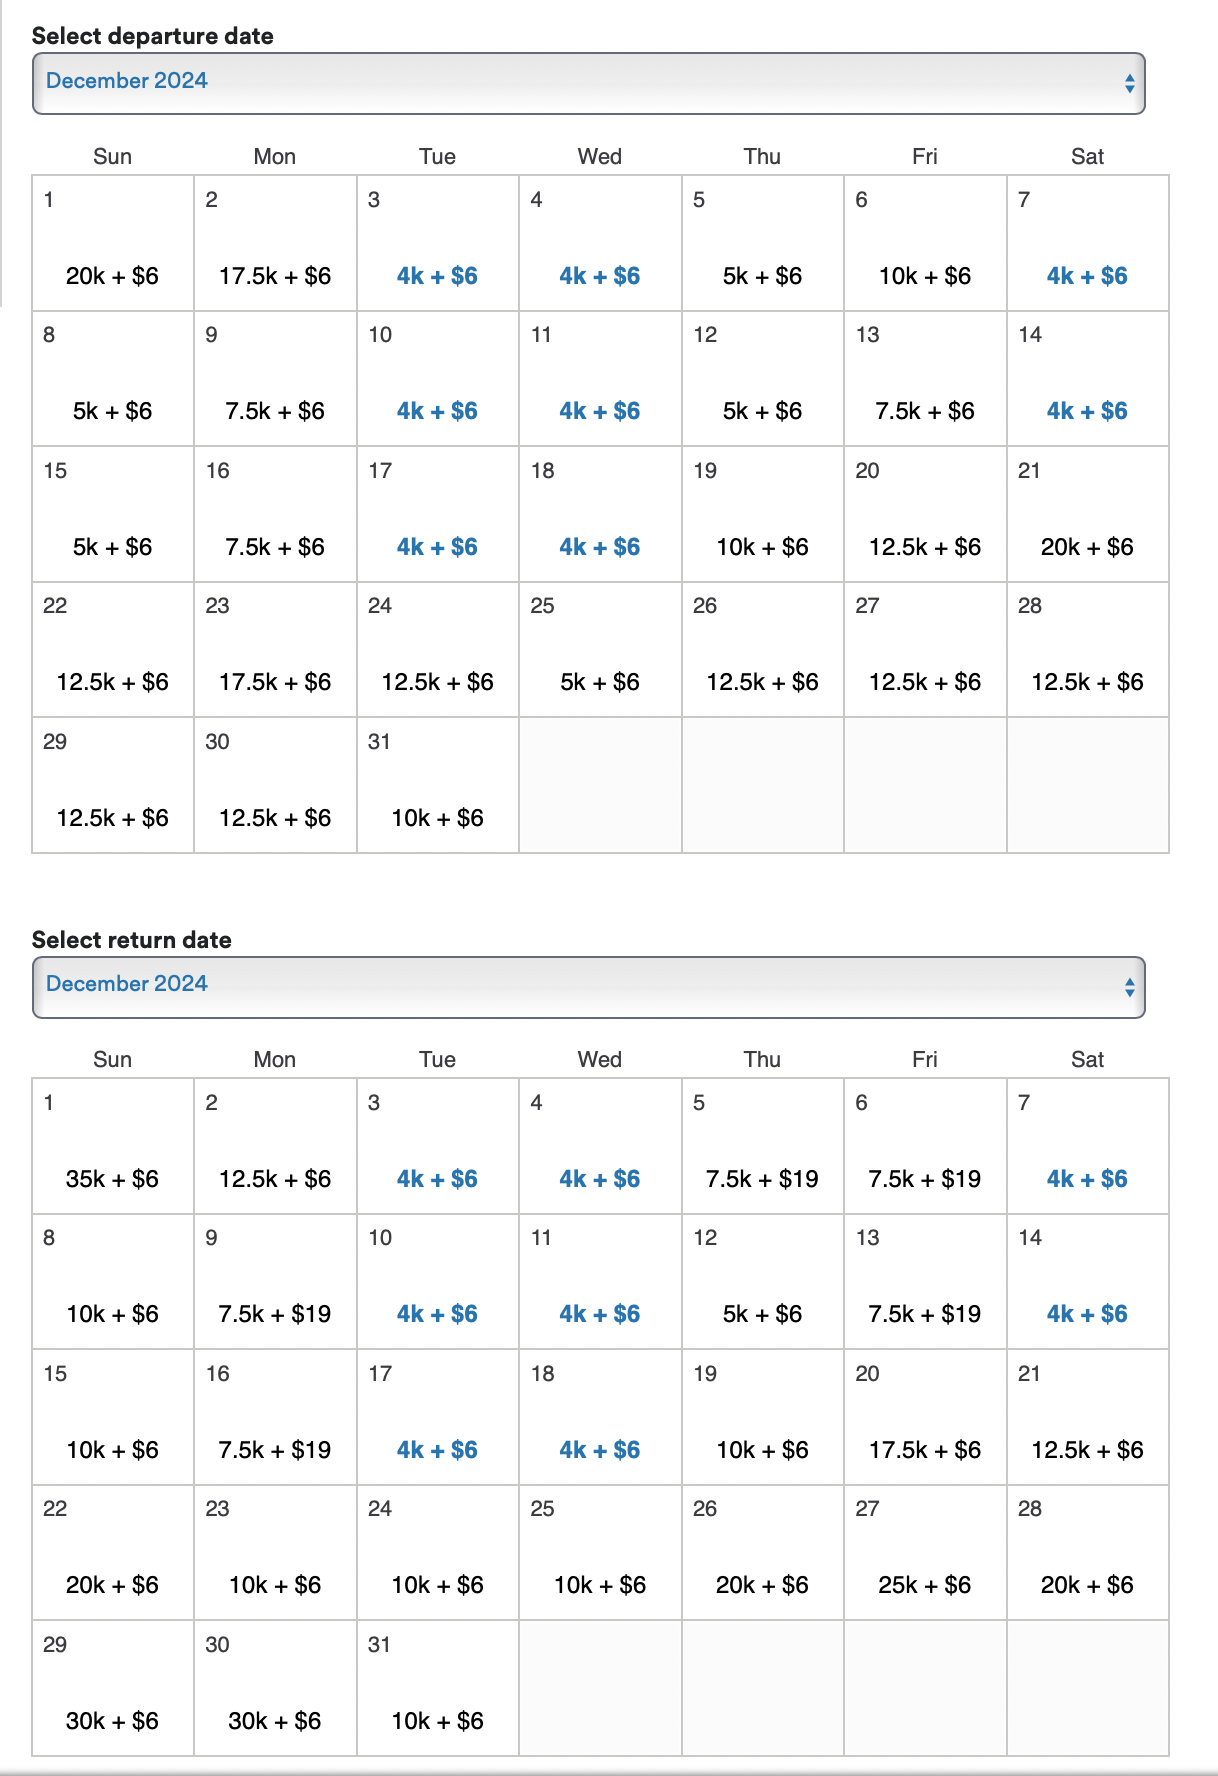This screenshot has height=1776, width=1218.
Task: Select departure December 21 at 20k + $6
Action: point(1087,547)
